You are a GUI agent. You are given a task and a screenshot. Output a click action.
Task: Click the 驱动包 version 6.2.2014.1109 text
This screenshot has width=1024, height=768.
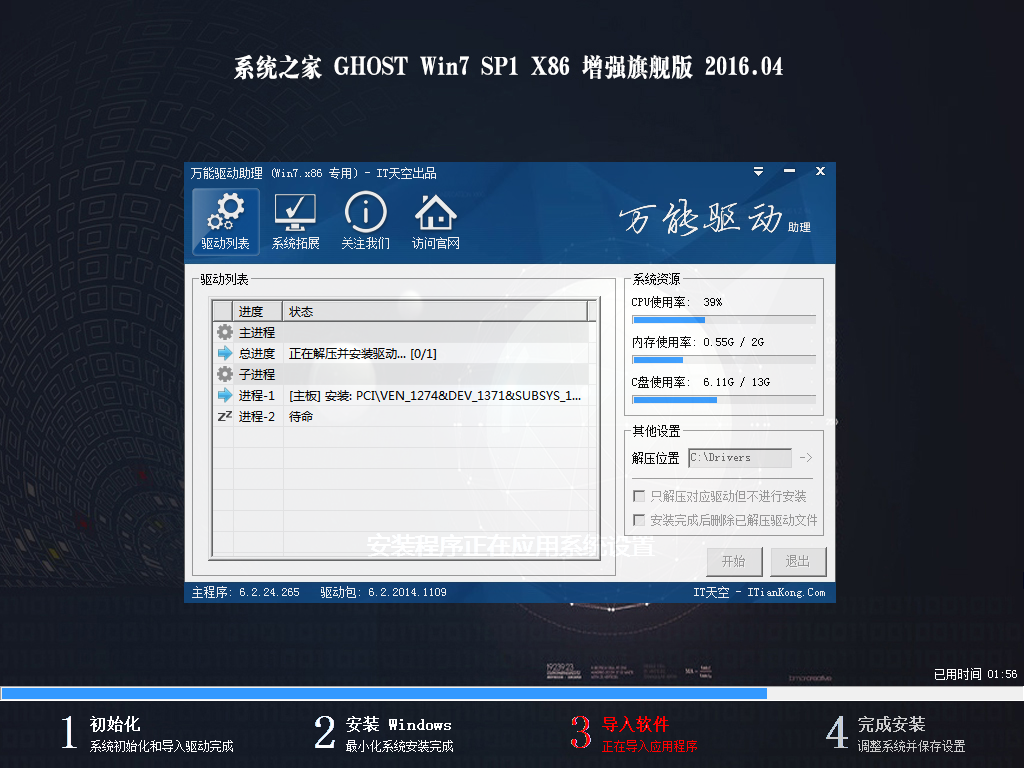(x=383, y=592)
